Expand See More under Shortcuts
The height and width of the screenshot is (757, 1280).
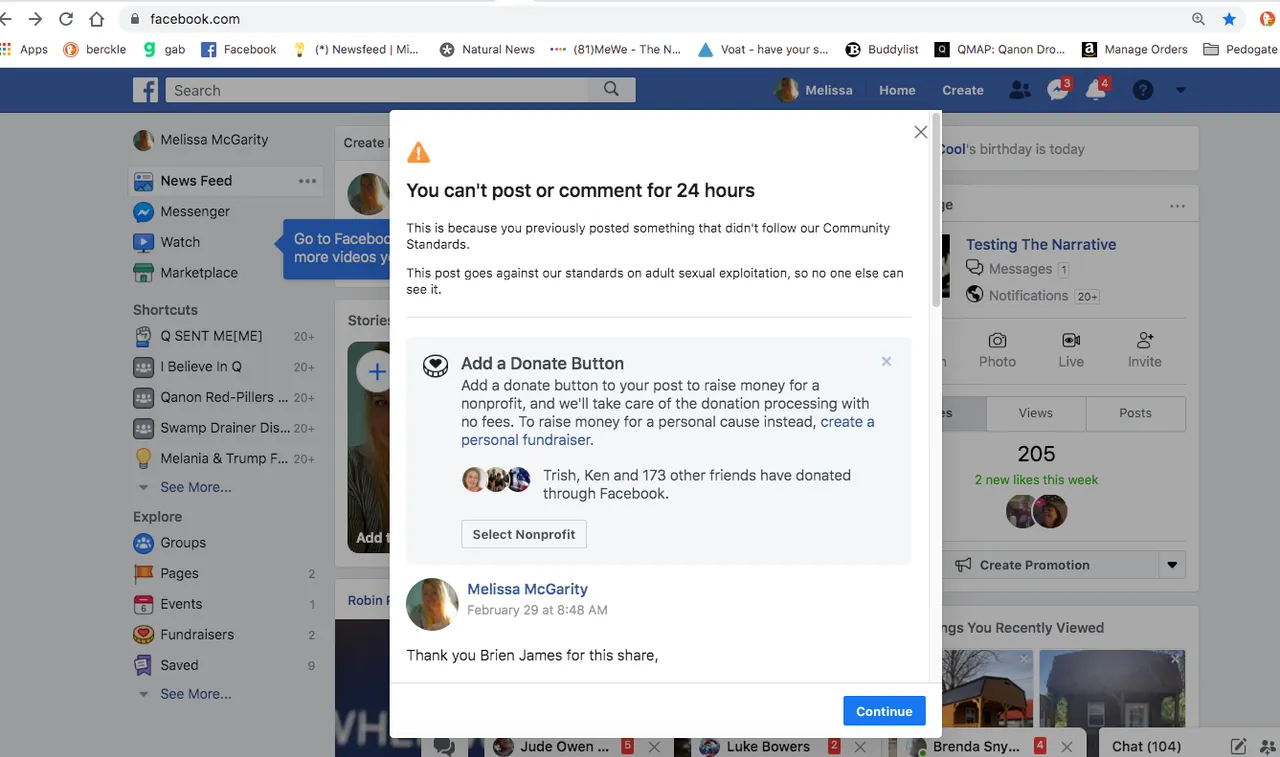coord(195,487)
